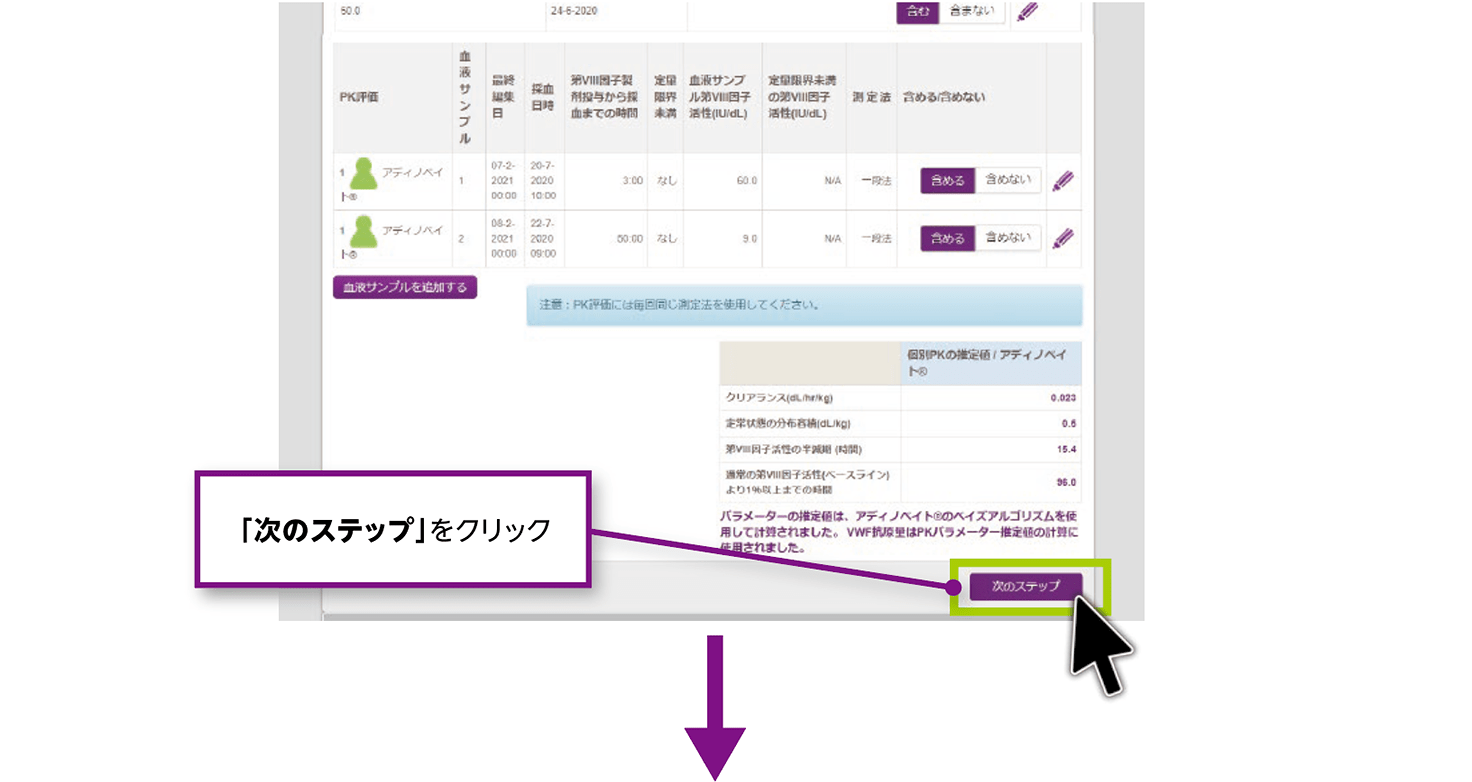The width and height of the screenshot is (1472, 782).
Task: Click the 08-2-2021 last edited date cell
Action: click(x=504, y=238)
